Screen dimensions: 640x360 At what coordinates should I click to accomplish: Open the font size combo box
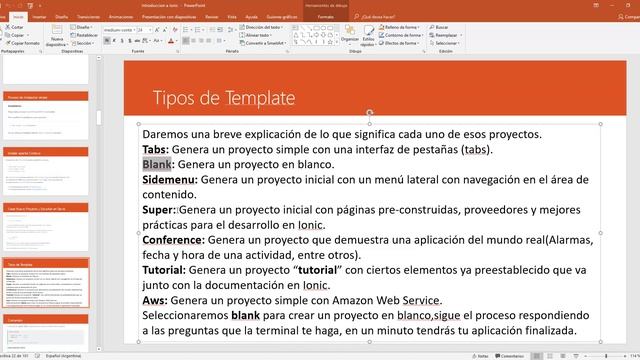pos(144,30)
